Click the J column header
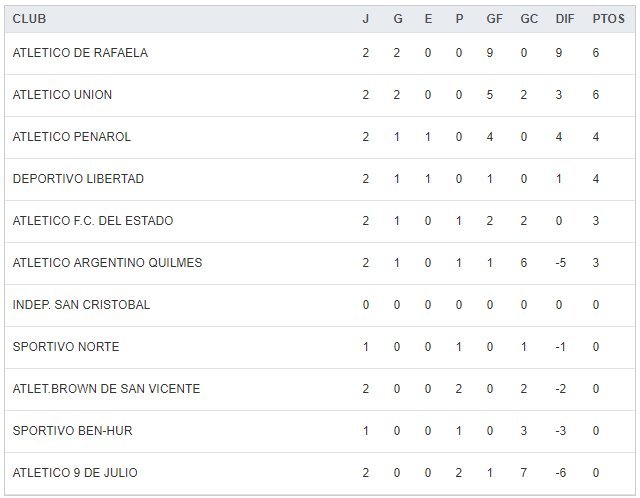This screenshot has height=498, width=640. click(366, 19)
